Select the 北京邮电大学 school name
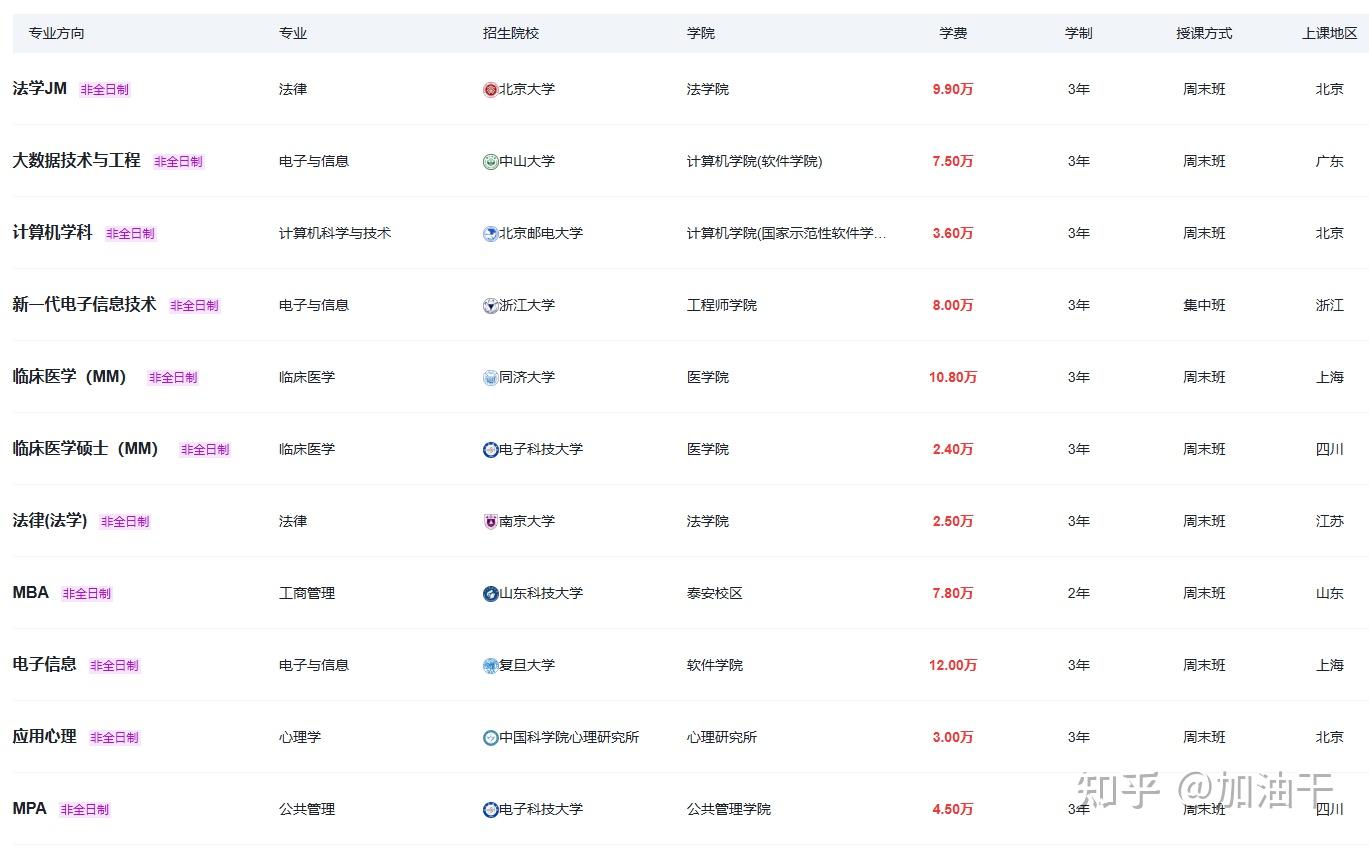 (541, 233)
